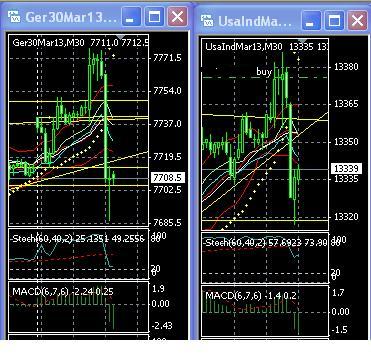Minimize the UsaIndMar13 chart window
This screenshot has width=371, height=361.
point(310,21)
